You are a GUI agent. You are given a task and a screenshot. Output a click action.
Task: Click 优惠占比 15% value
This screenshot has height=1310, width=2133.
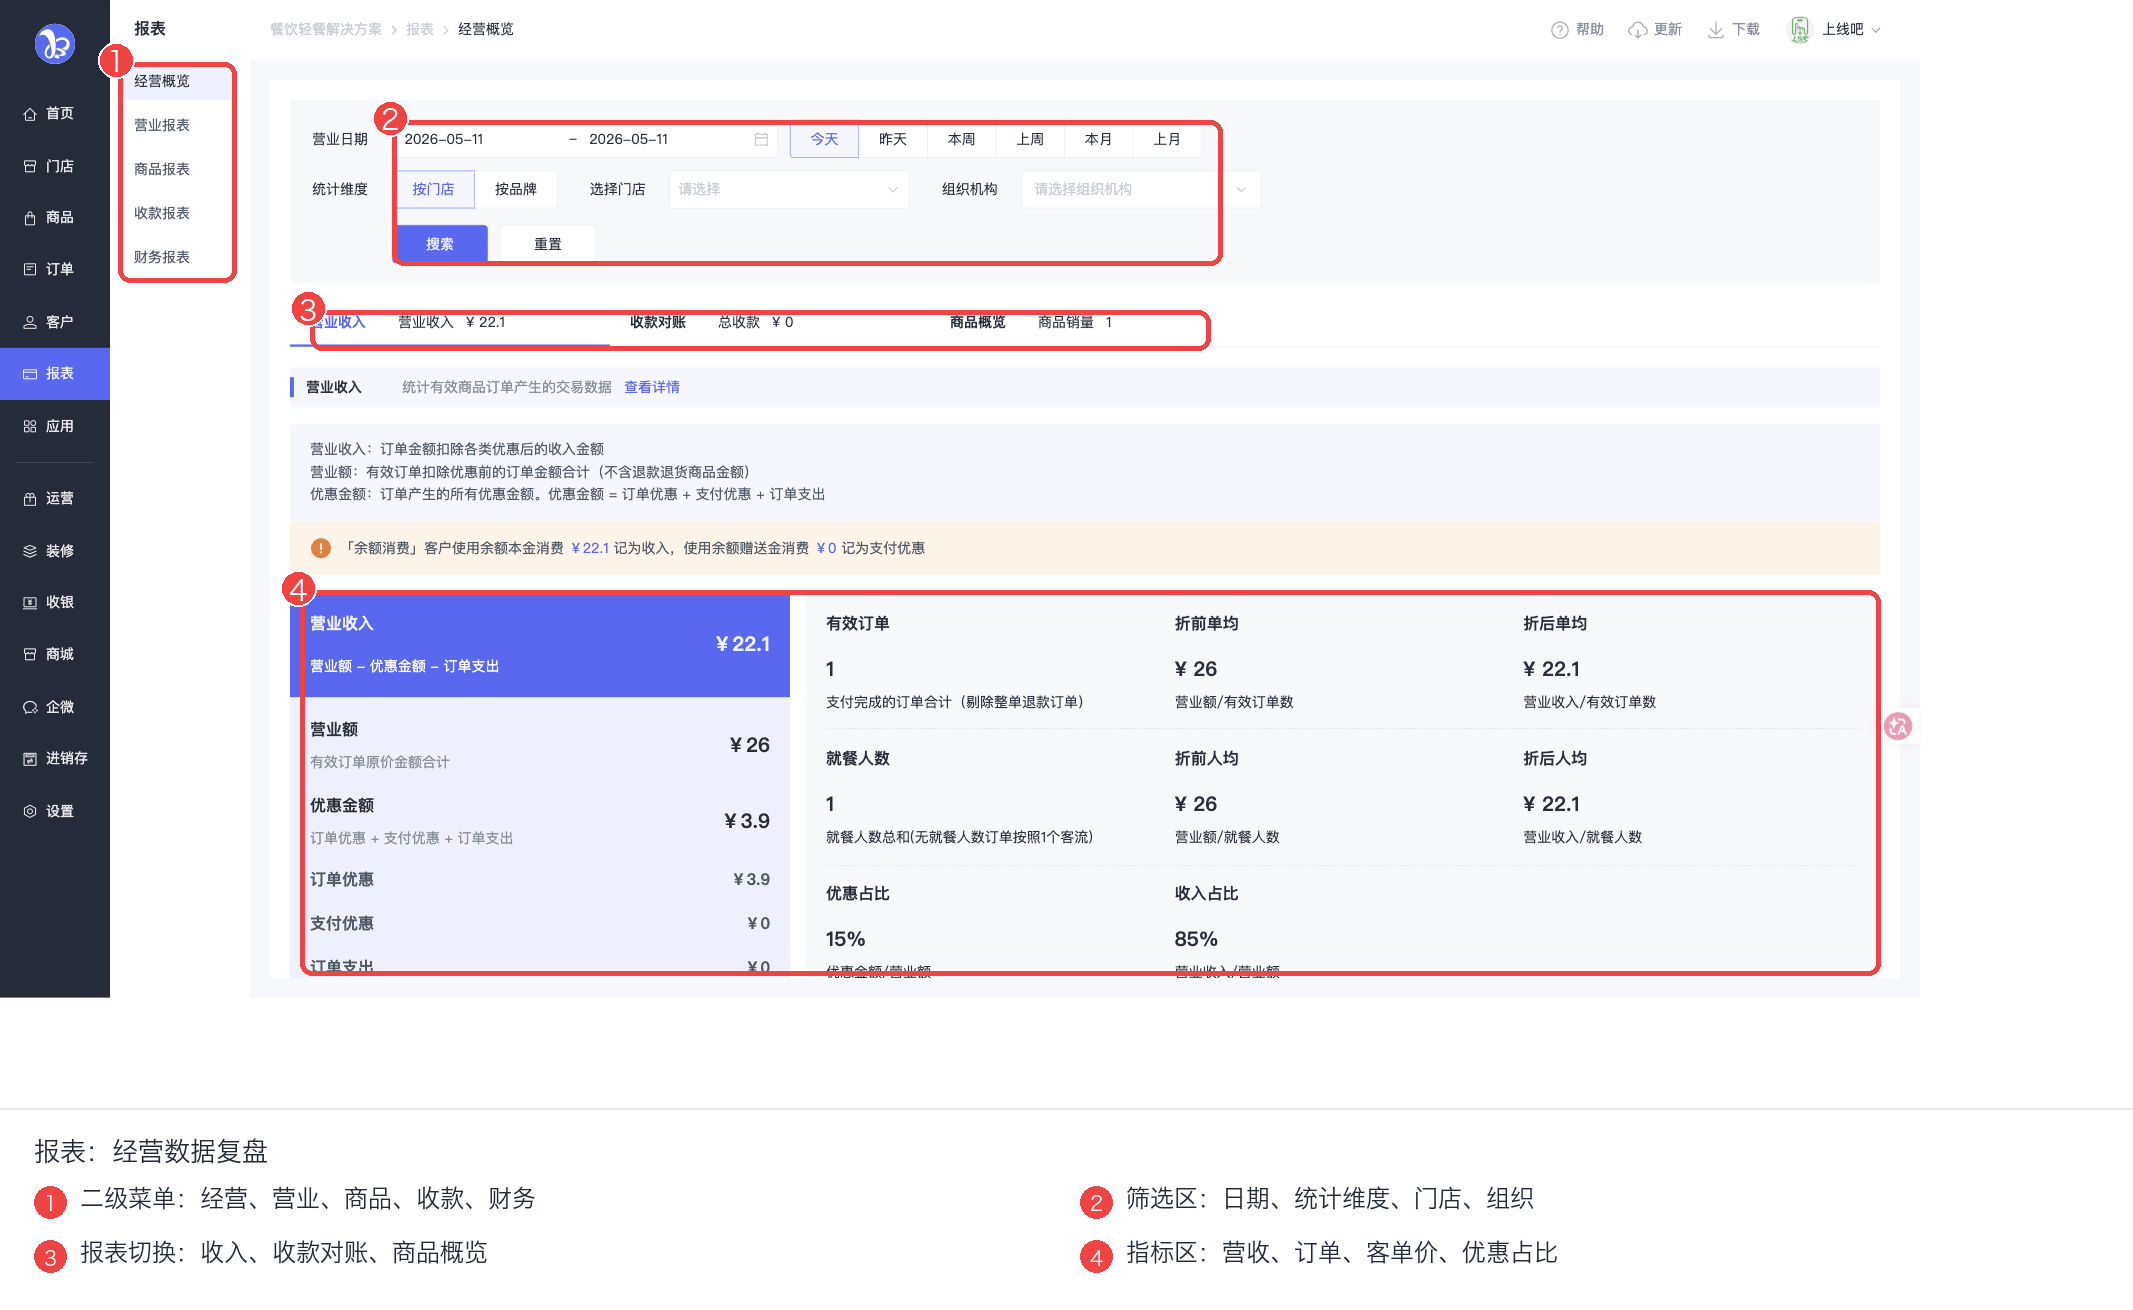click(x=845, y=939)
